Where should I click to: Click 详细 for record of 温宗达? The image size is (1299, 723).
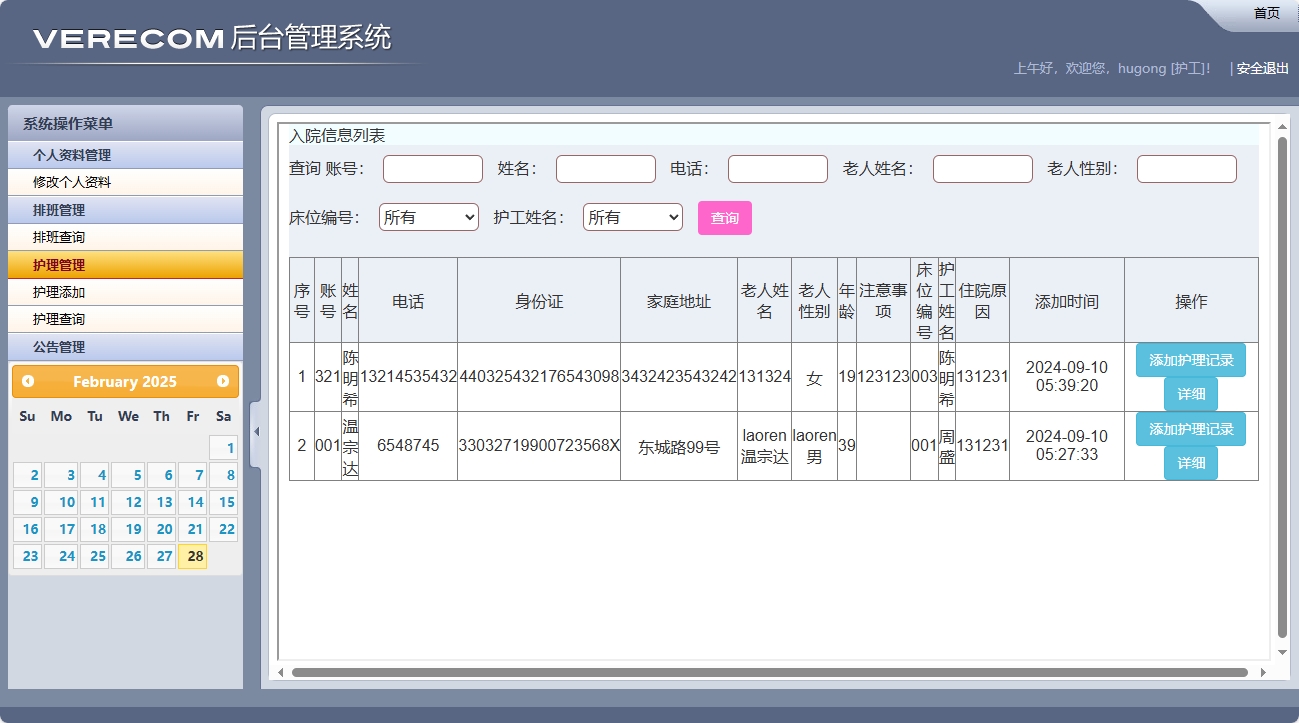(1190, 463)
